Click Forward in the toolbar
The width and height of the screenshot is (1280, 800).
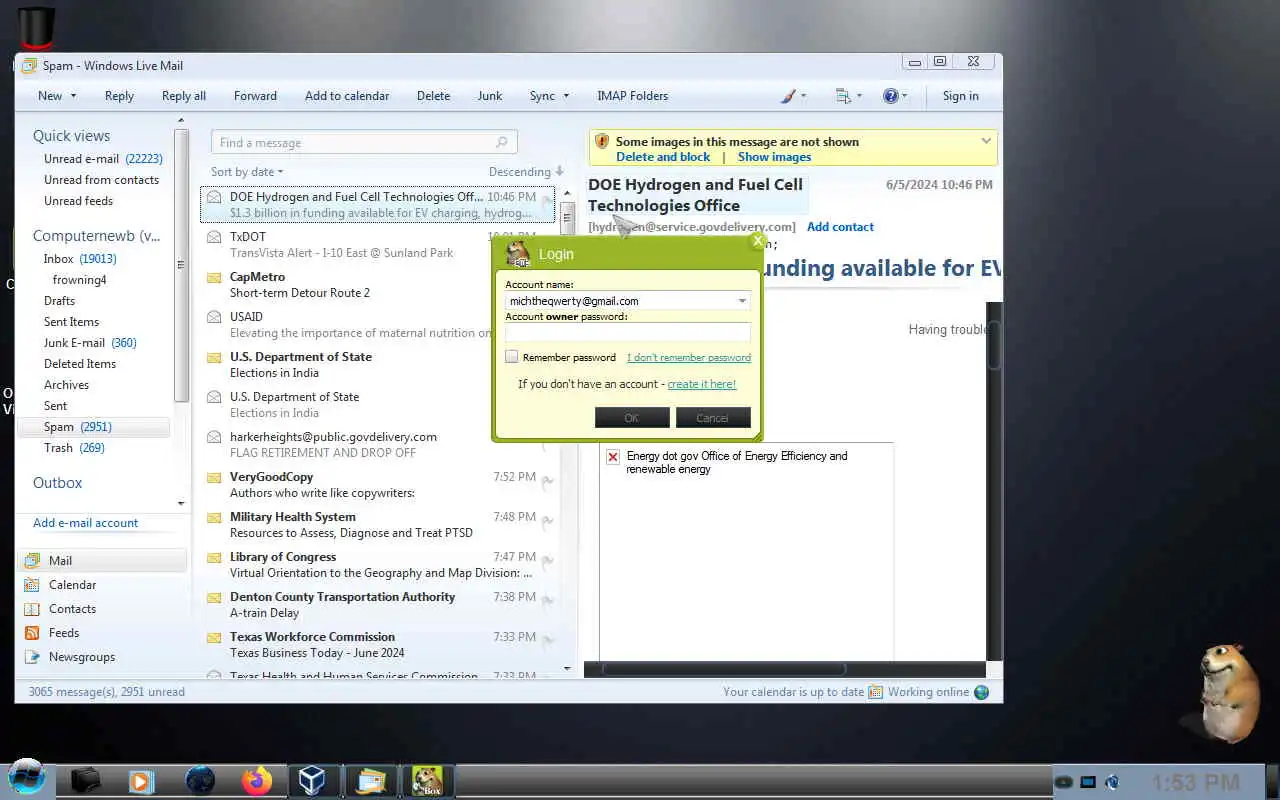click(255, 96)
